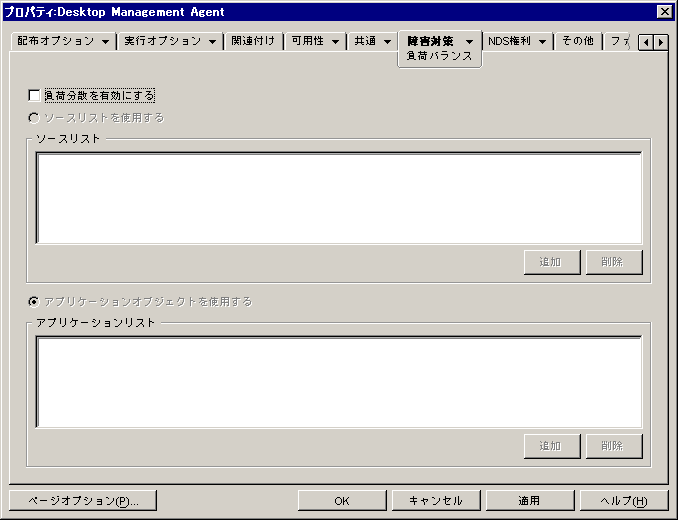This screenshot has width=678, height=520.
Task: Expand the 障害対策 tab dropdown arrow
Action: [x=469, y=42]
